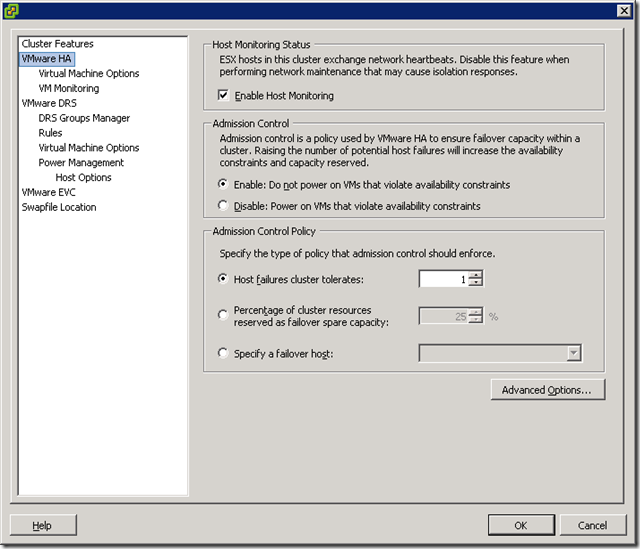This screenshot has width=640, height=549.
Task: Cancel the dialog
Action: pos(593,525)
